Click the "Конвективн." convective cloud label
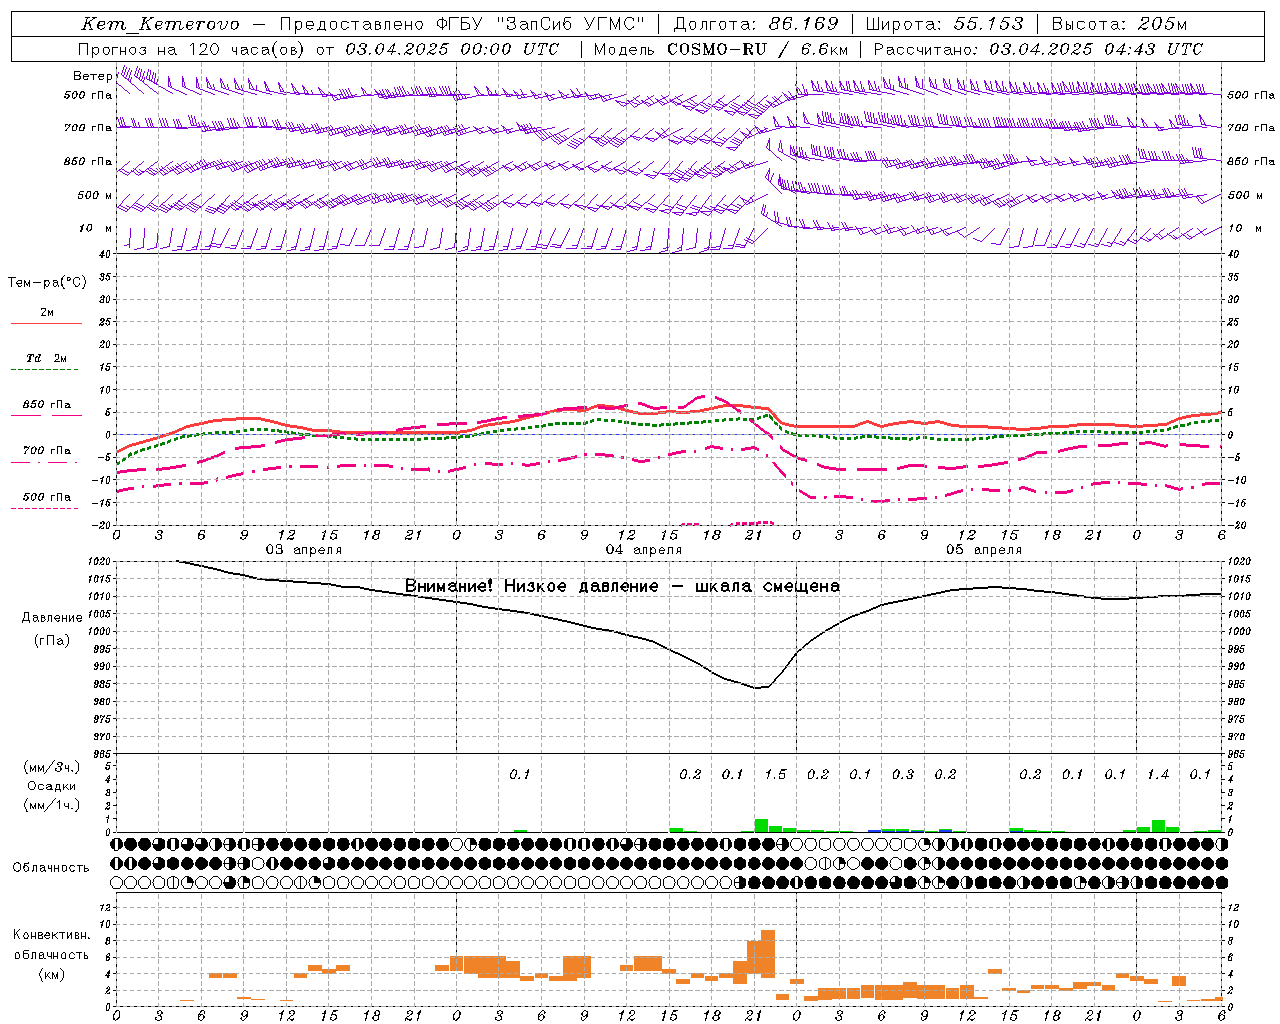 [51, 935]
